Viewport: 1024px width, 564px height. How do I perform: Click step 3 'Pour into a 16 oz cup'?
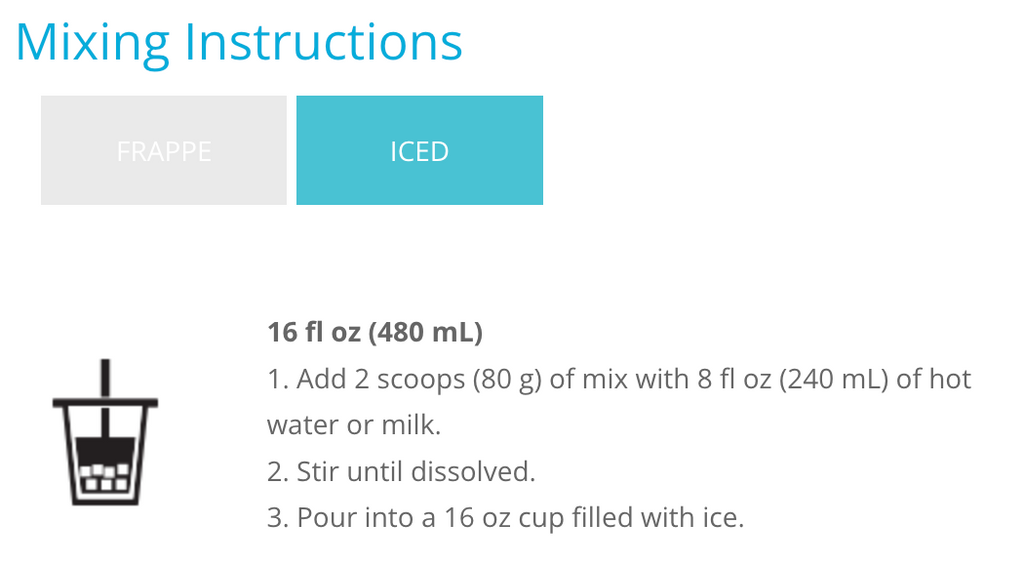click(415, 518)
